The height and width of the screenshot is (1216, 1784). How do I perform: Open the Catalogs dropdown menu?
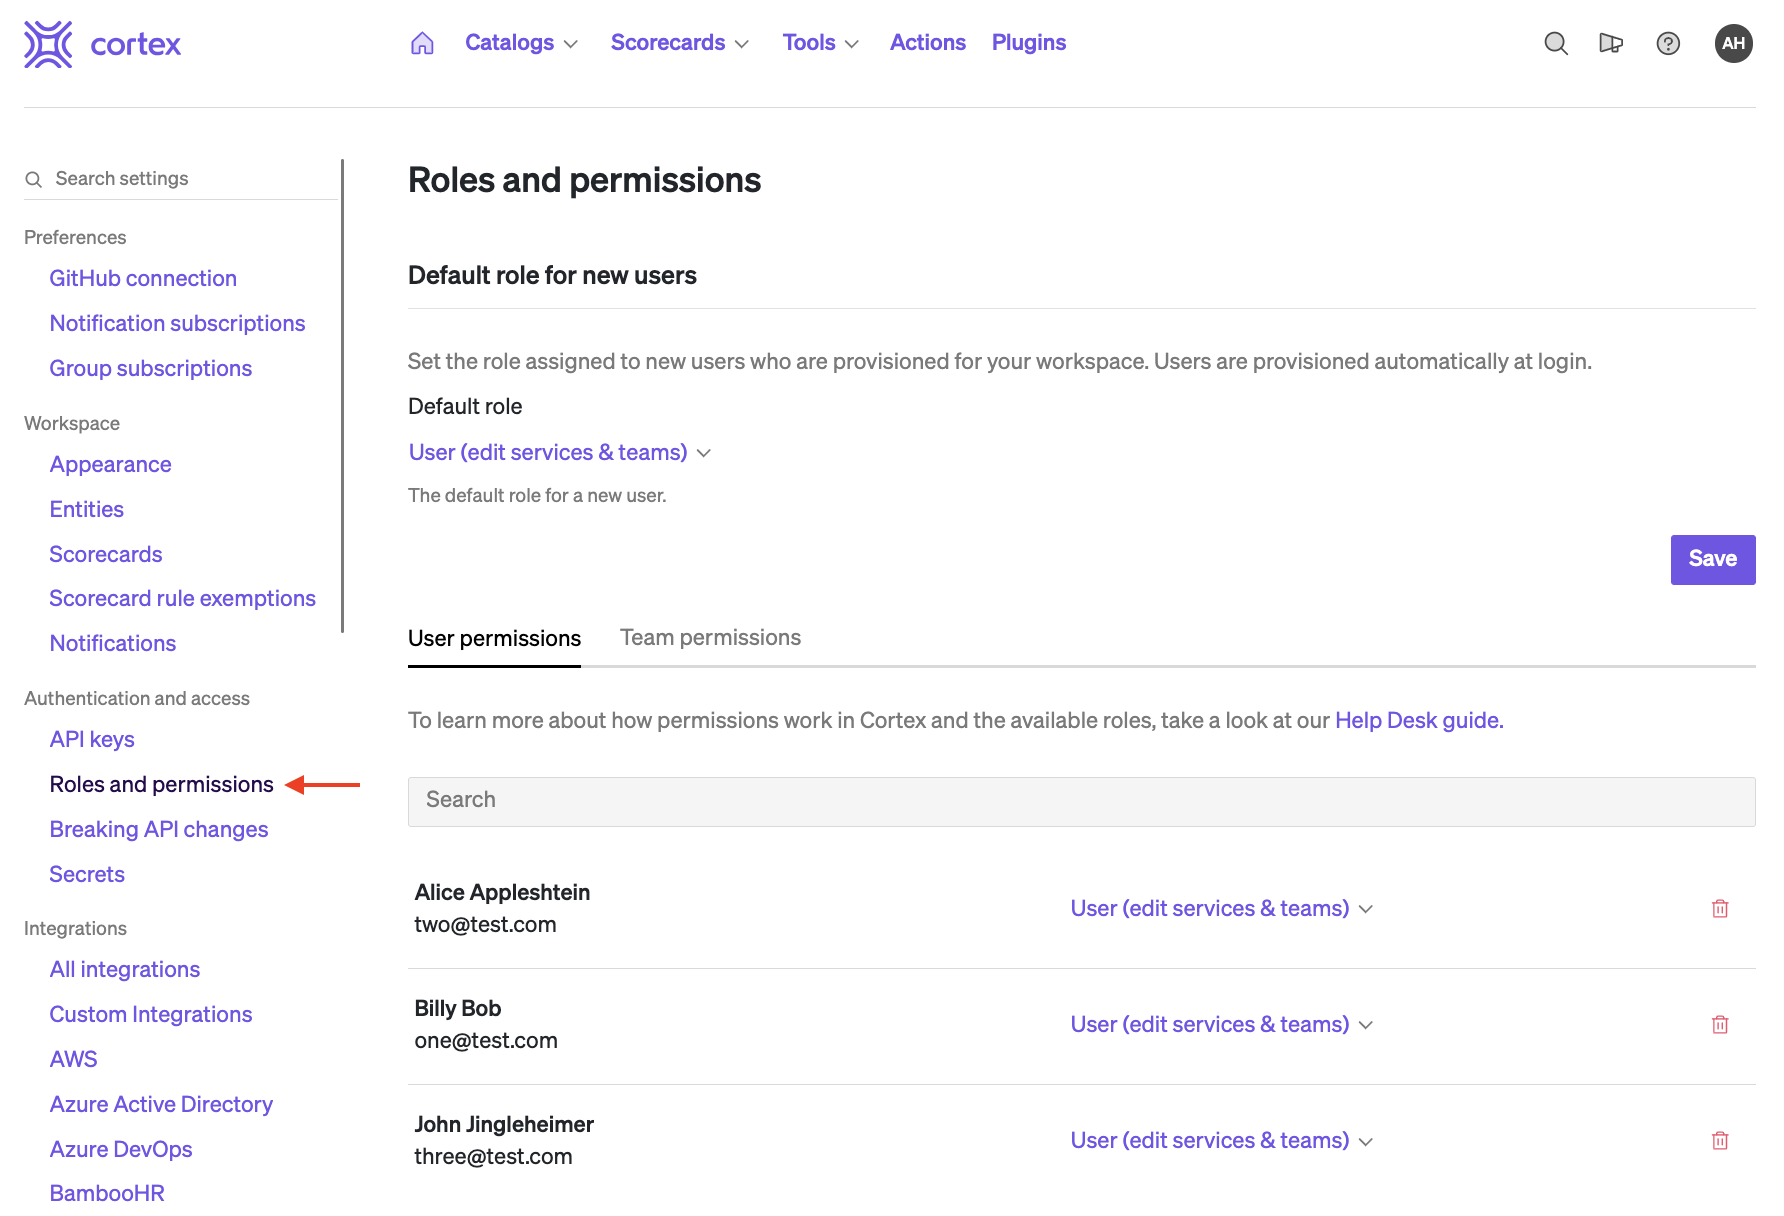(521, 43)
